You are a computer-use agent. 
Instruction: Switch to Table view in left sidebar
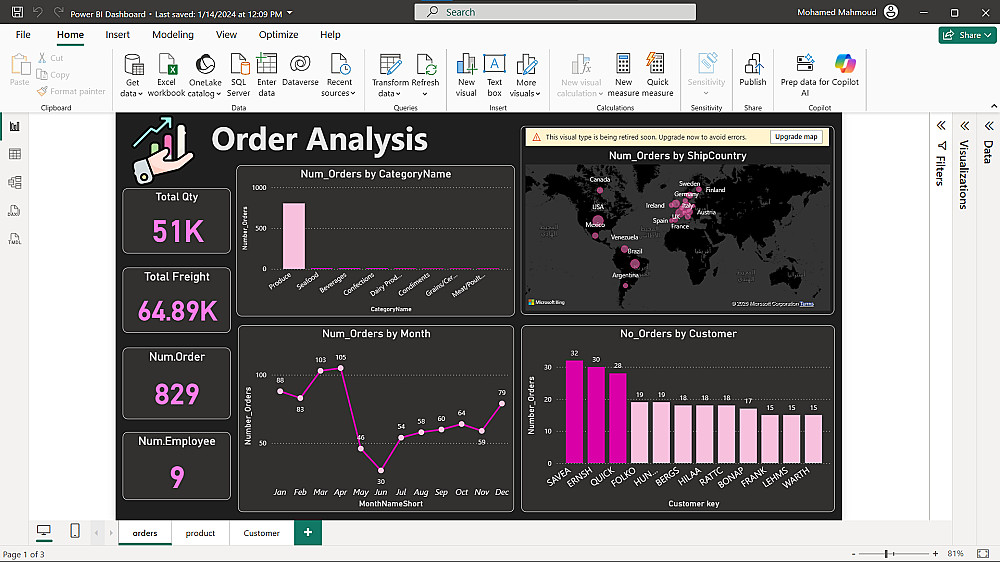15,154
